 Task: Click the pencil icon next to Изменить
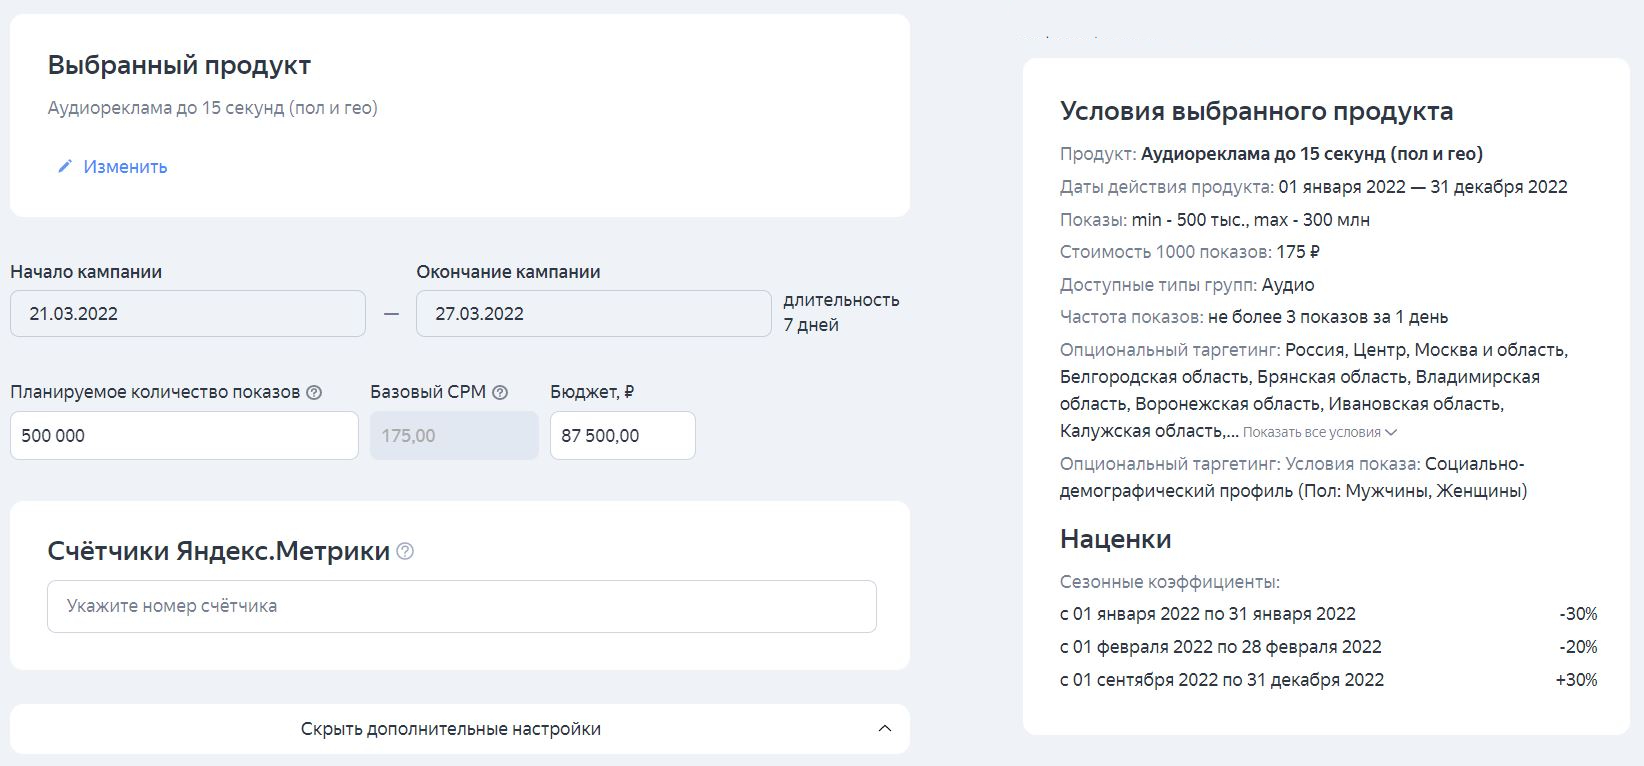pyautogui.click(x=65, y=167)
